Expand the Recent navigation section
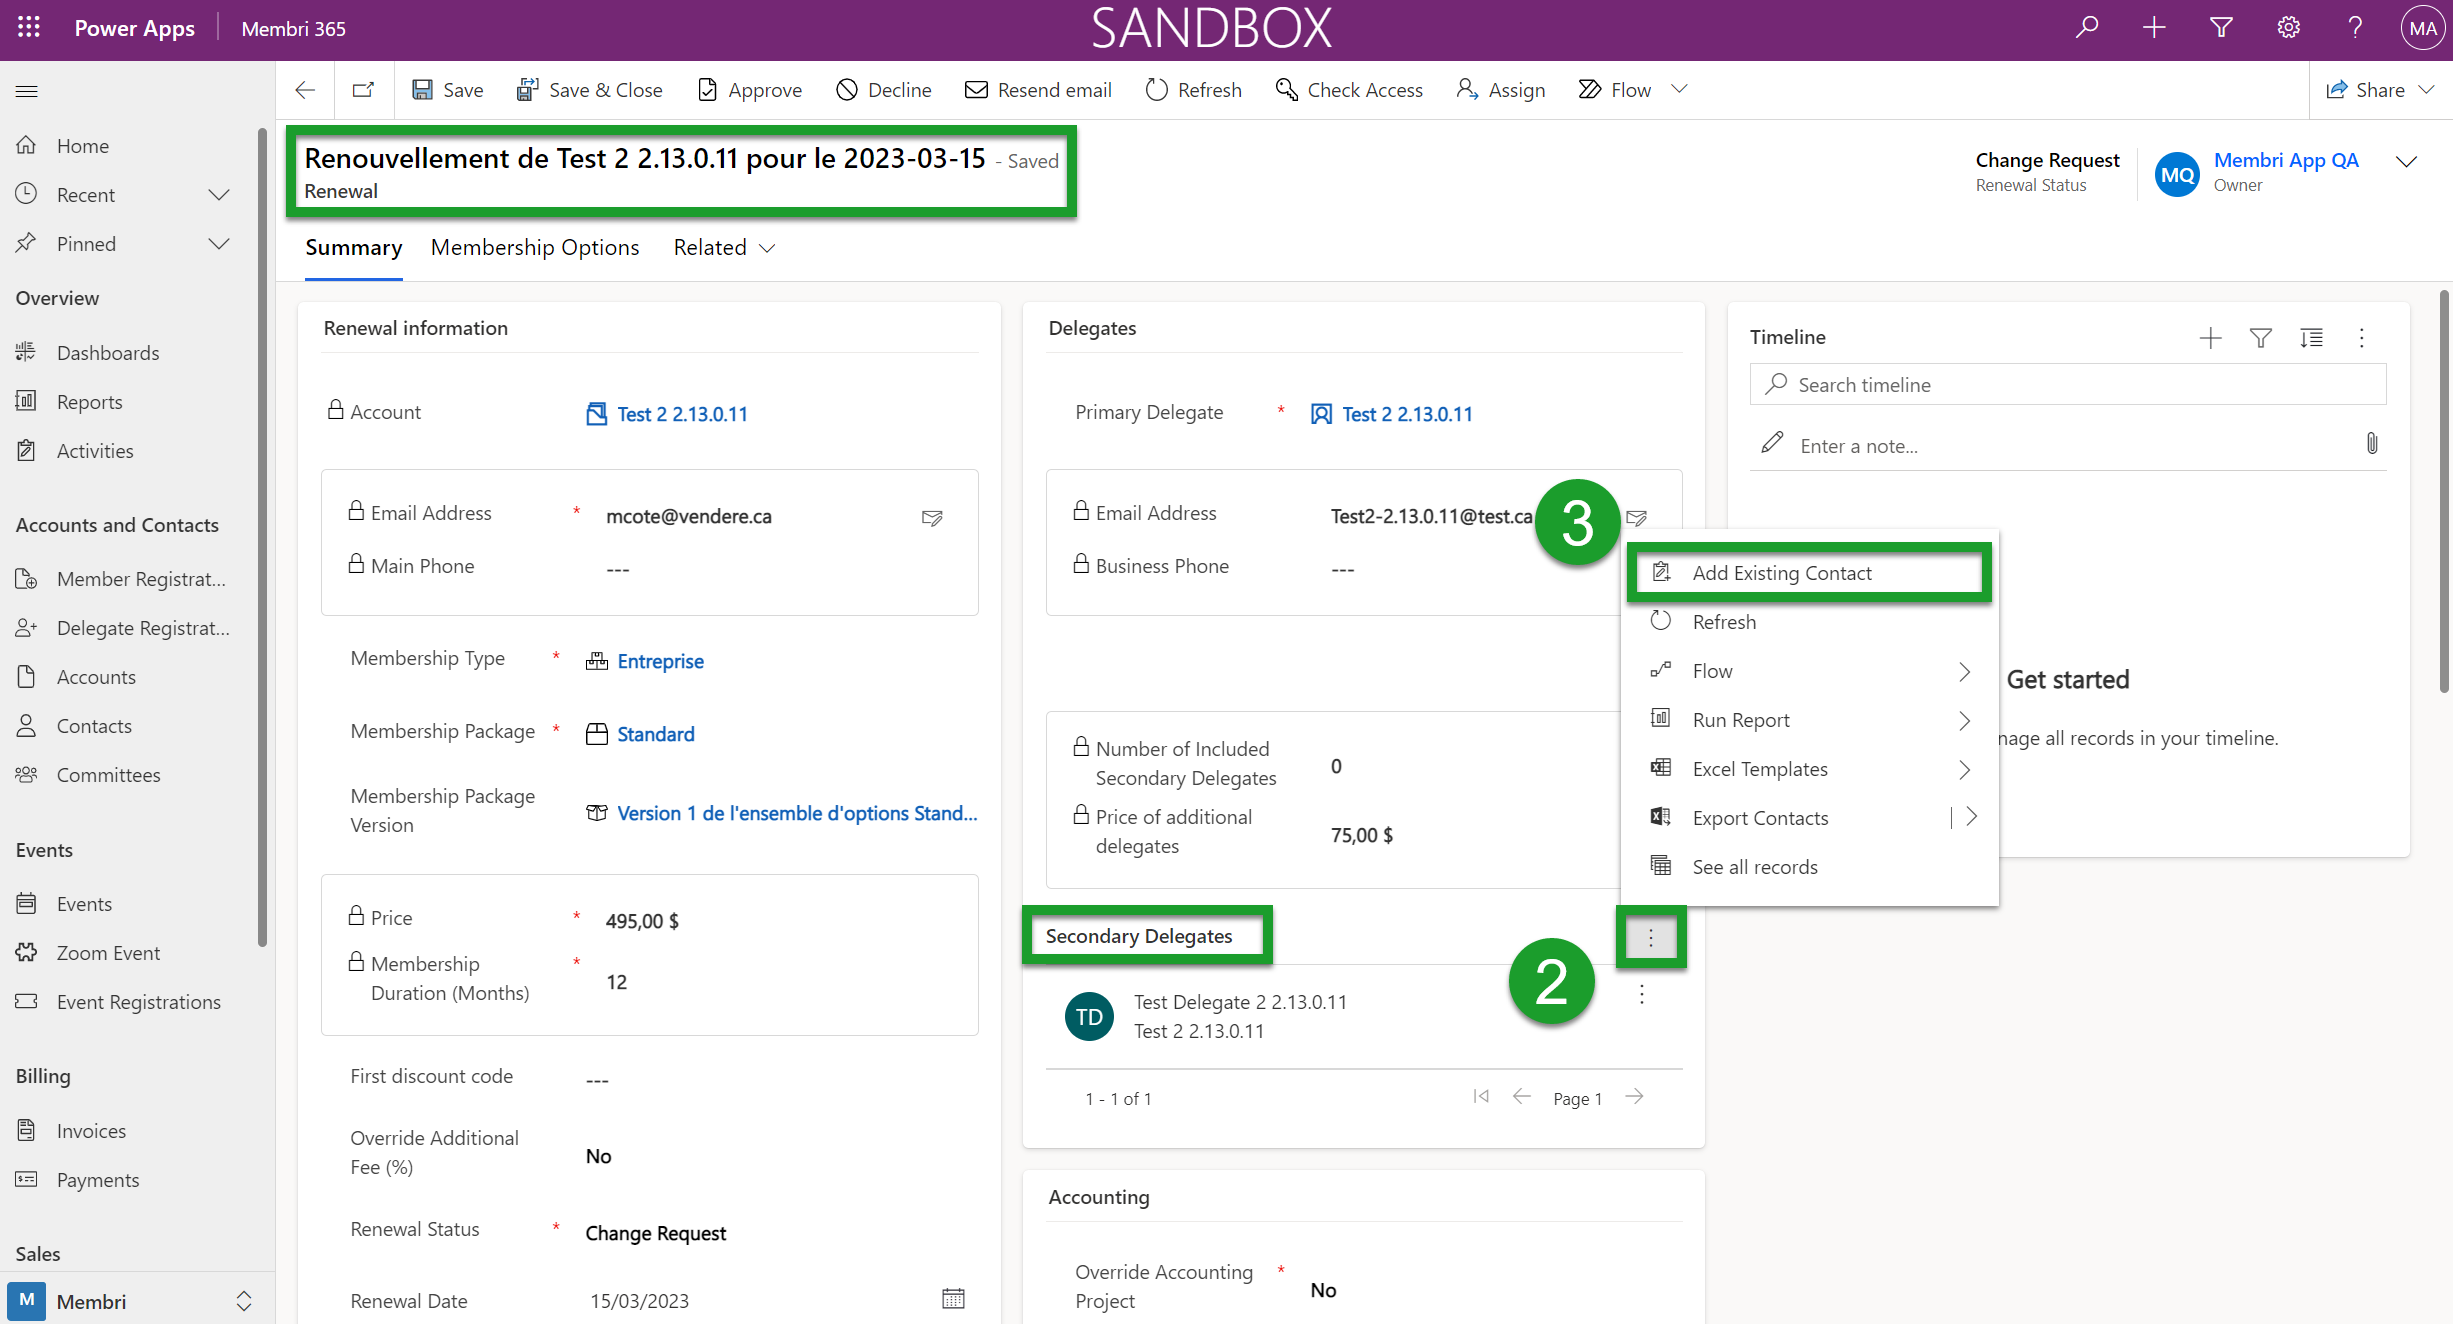Screen dimensions: 2453x1324 point(219,195)
